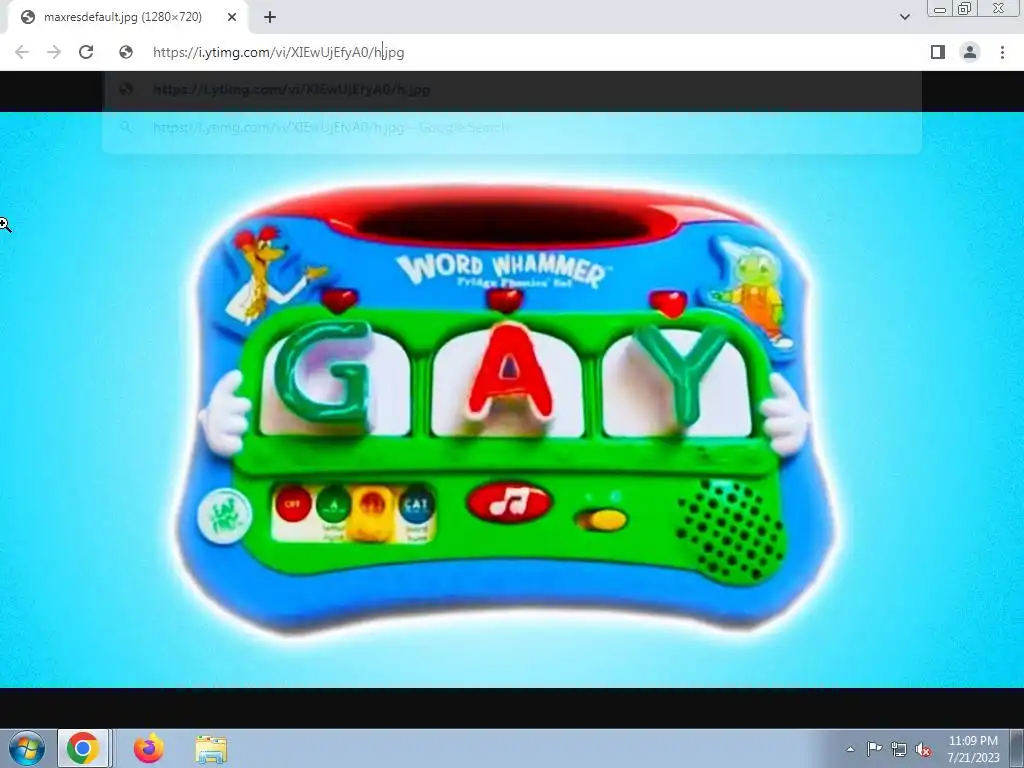
Task: Go forward to the next page
Action: pos(54,52)
